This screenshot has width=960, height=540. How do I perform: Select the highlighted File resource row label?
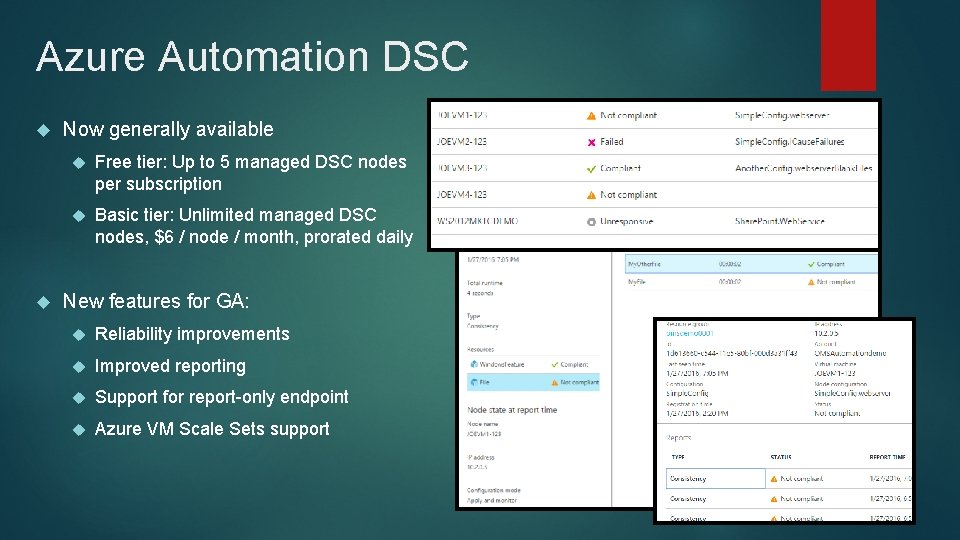484,382
